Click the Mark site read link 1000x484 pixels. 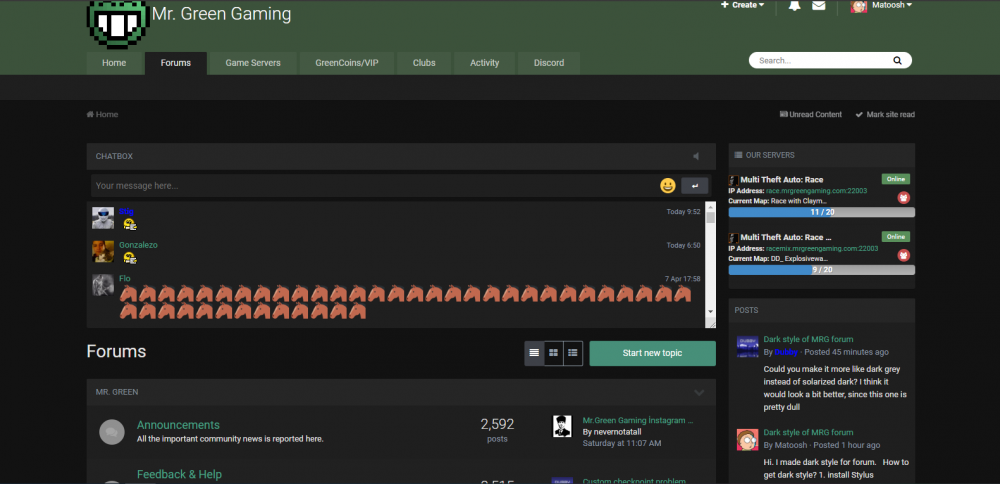click(x=885, y=115)
